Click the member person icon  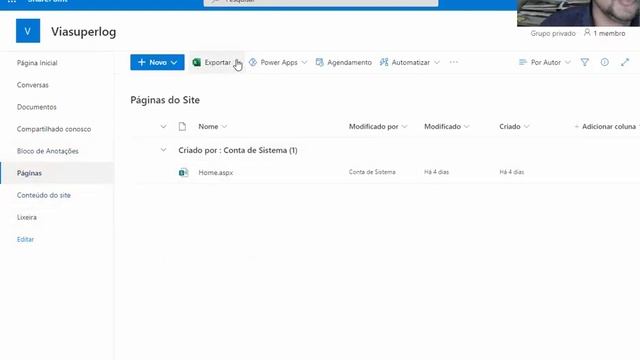[587, 33]
